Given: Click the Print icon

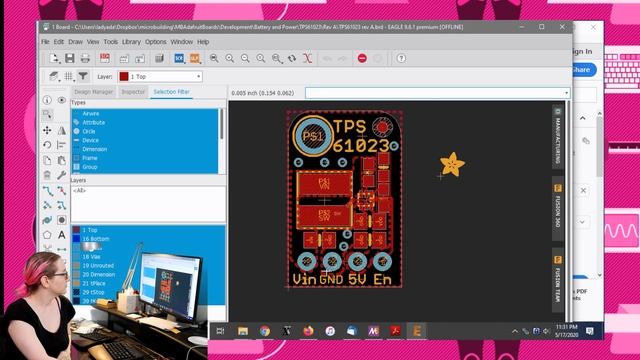Looking at the screenshot, I should (85, 58).
